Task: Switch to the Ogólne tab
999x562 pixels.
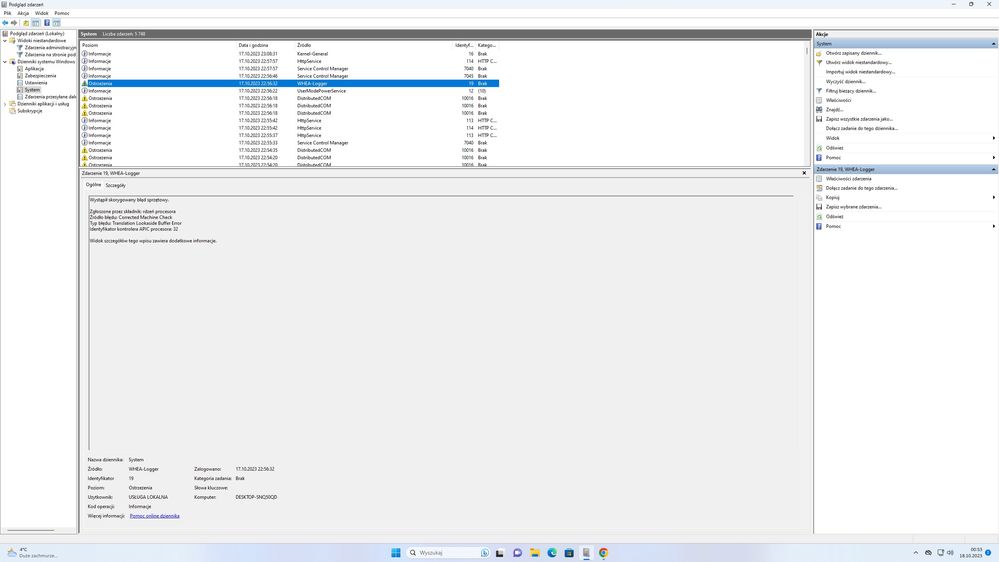Action: pos(94,185)
